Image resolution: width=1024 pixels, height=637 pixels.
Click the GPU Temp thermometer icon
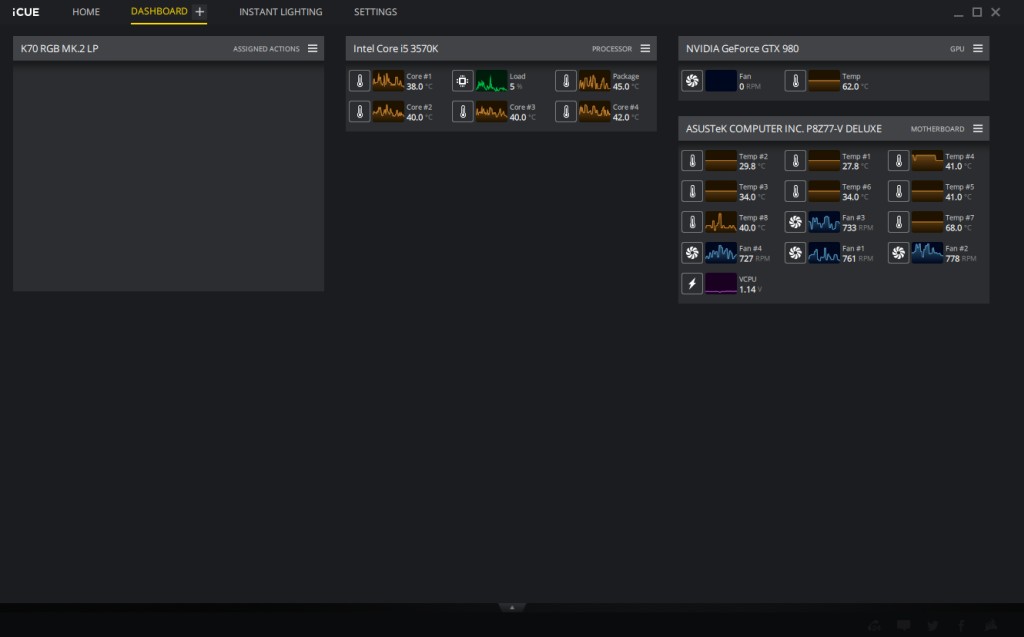tap(795, 81)
